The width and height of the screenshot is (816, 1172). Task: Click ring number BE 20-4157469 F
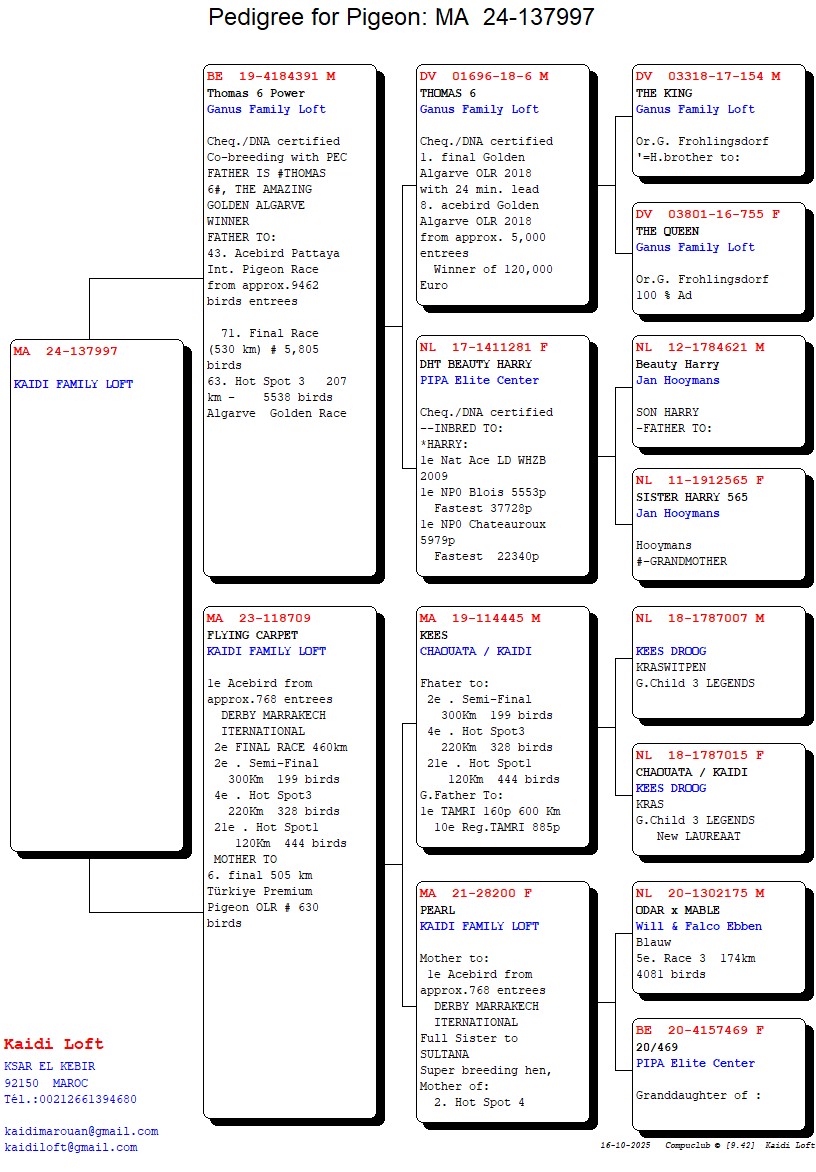(700, 1030)
